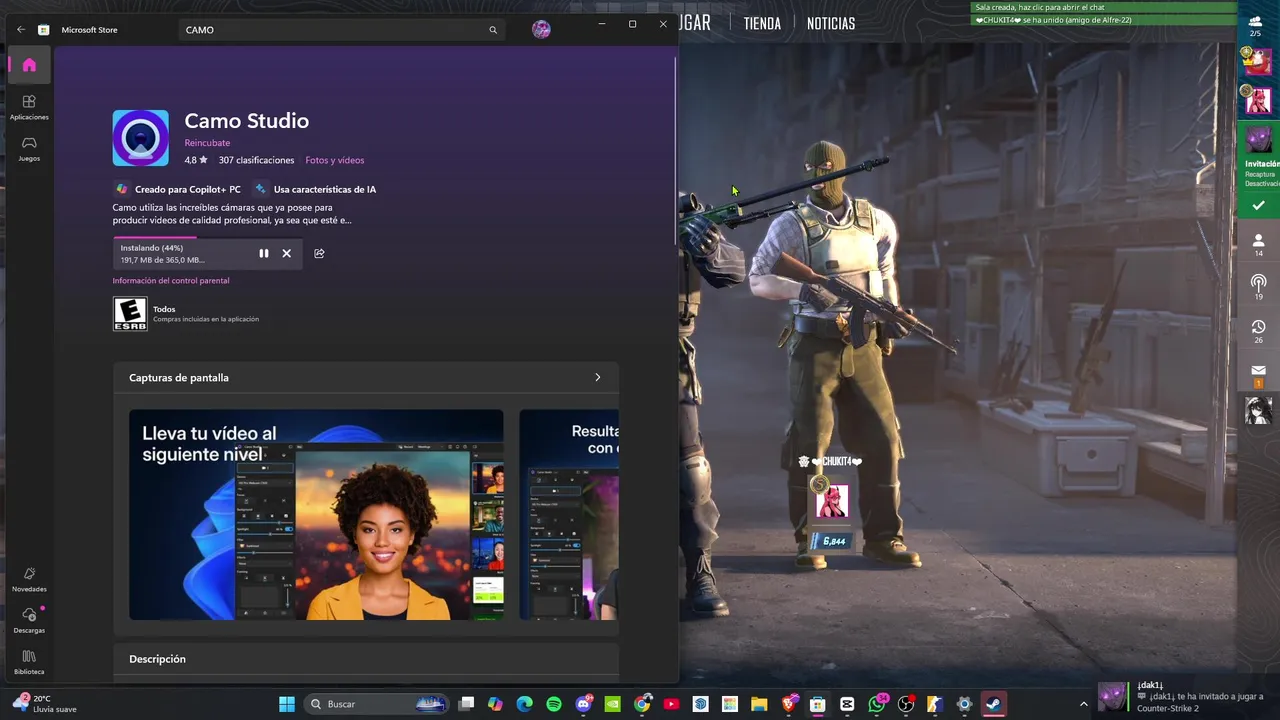
Task: Open Información del control parental link
Action: [171, 280]
